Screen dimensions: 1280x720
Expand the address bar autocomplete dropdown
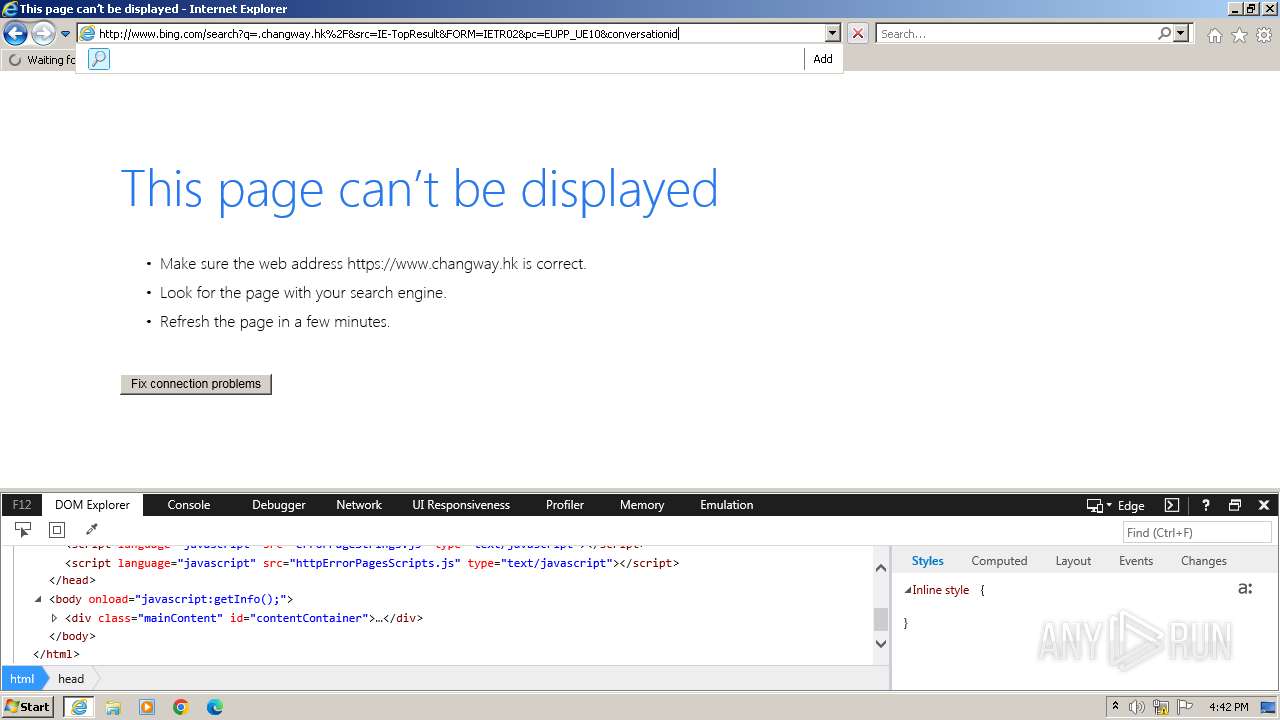(832, 34)
